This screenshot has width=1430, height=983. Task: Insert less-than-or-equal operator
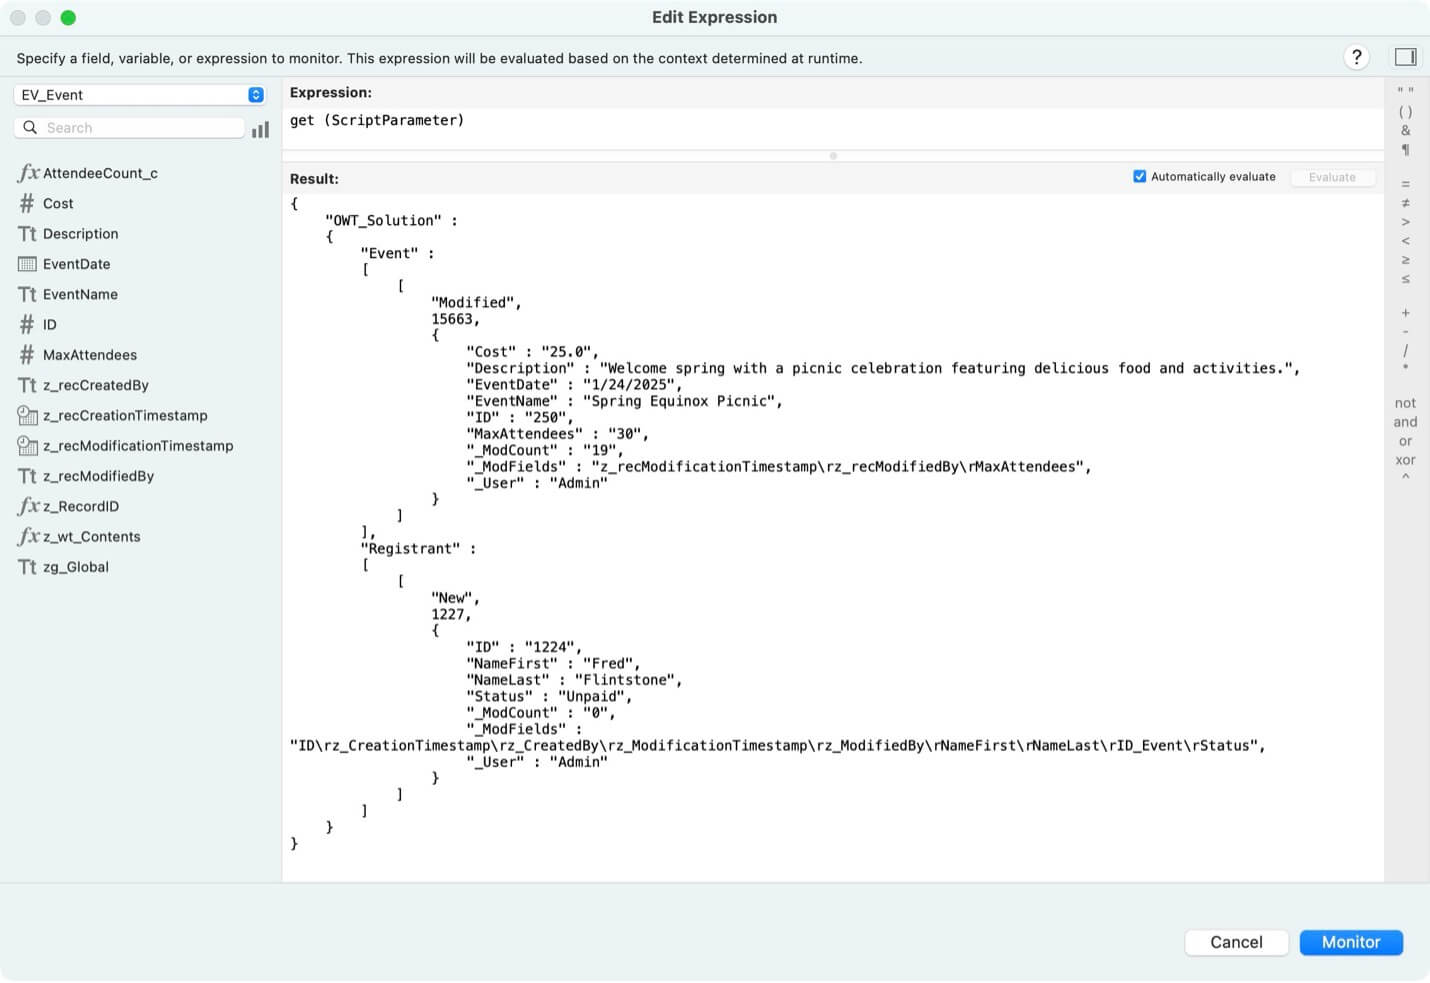click(1405, 279)
